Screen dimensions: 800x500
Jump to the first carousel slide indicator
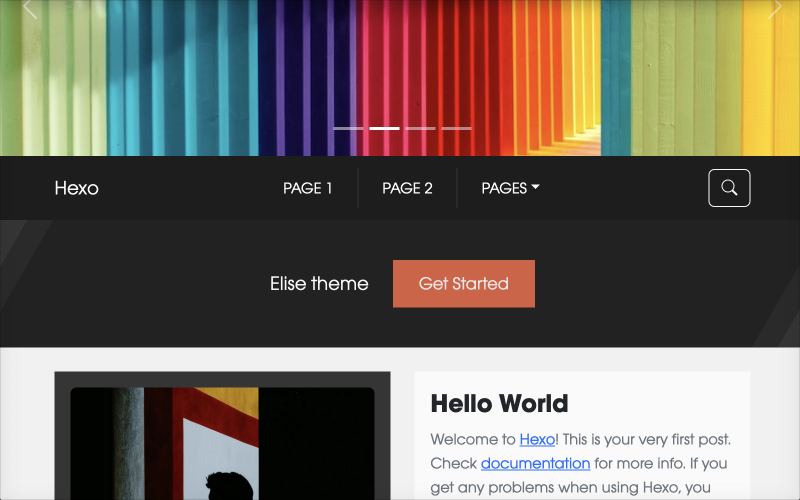click(x=348, y=129)
